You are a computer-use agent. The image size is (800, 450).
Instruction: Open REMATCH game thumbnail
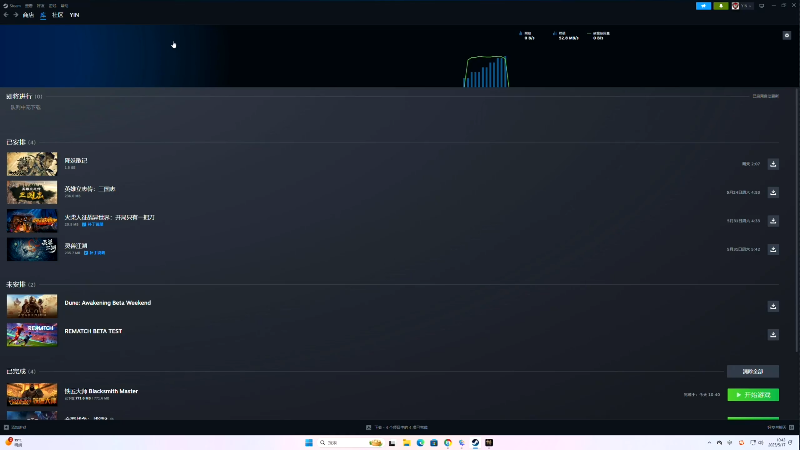tap(32, 334)
